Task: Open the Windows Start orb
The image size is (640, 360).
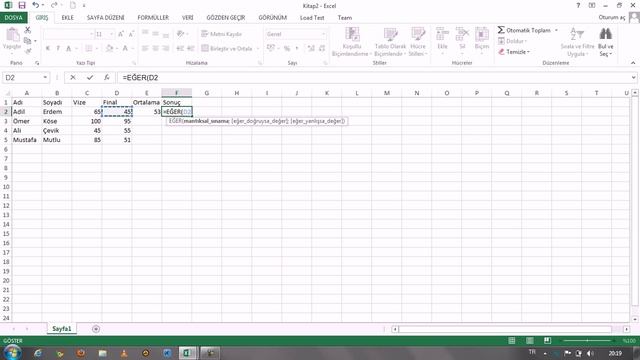Action: [13, 353]
